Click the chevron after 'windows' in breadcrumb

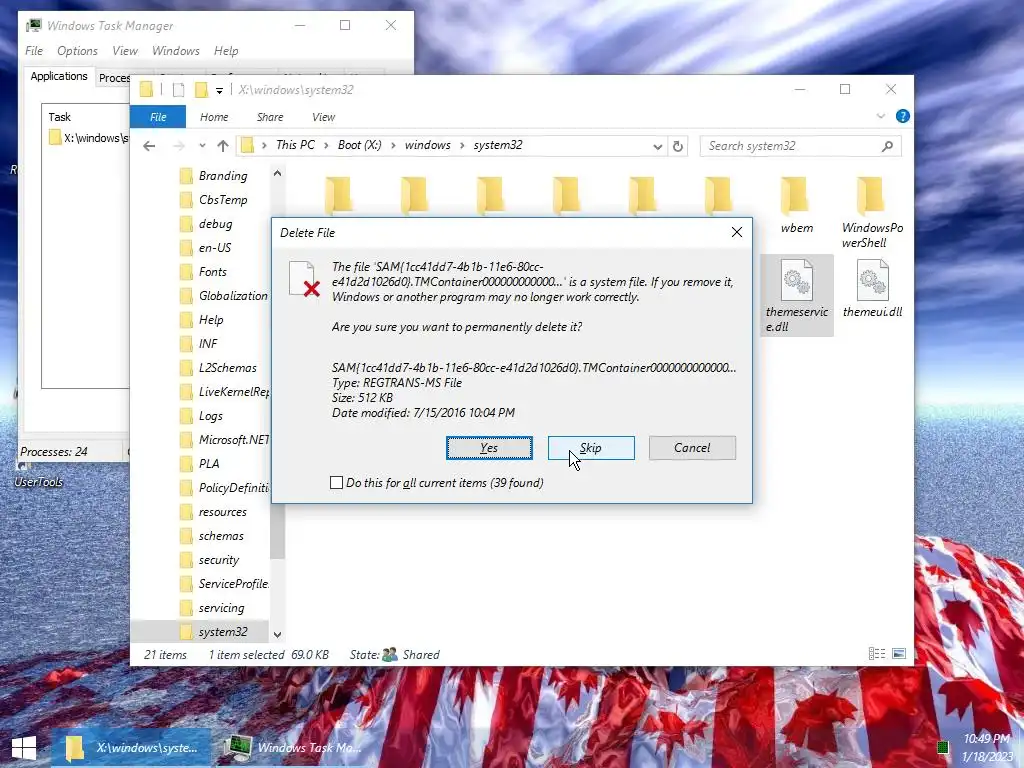click(462, 146)
